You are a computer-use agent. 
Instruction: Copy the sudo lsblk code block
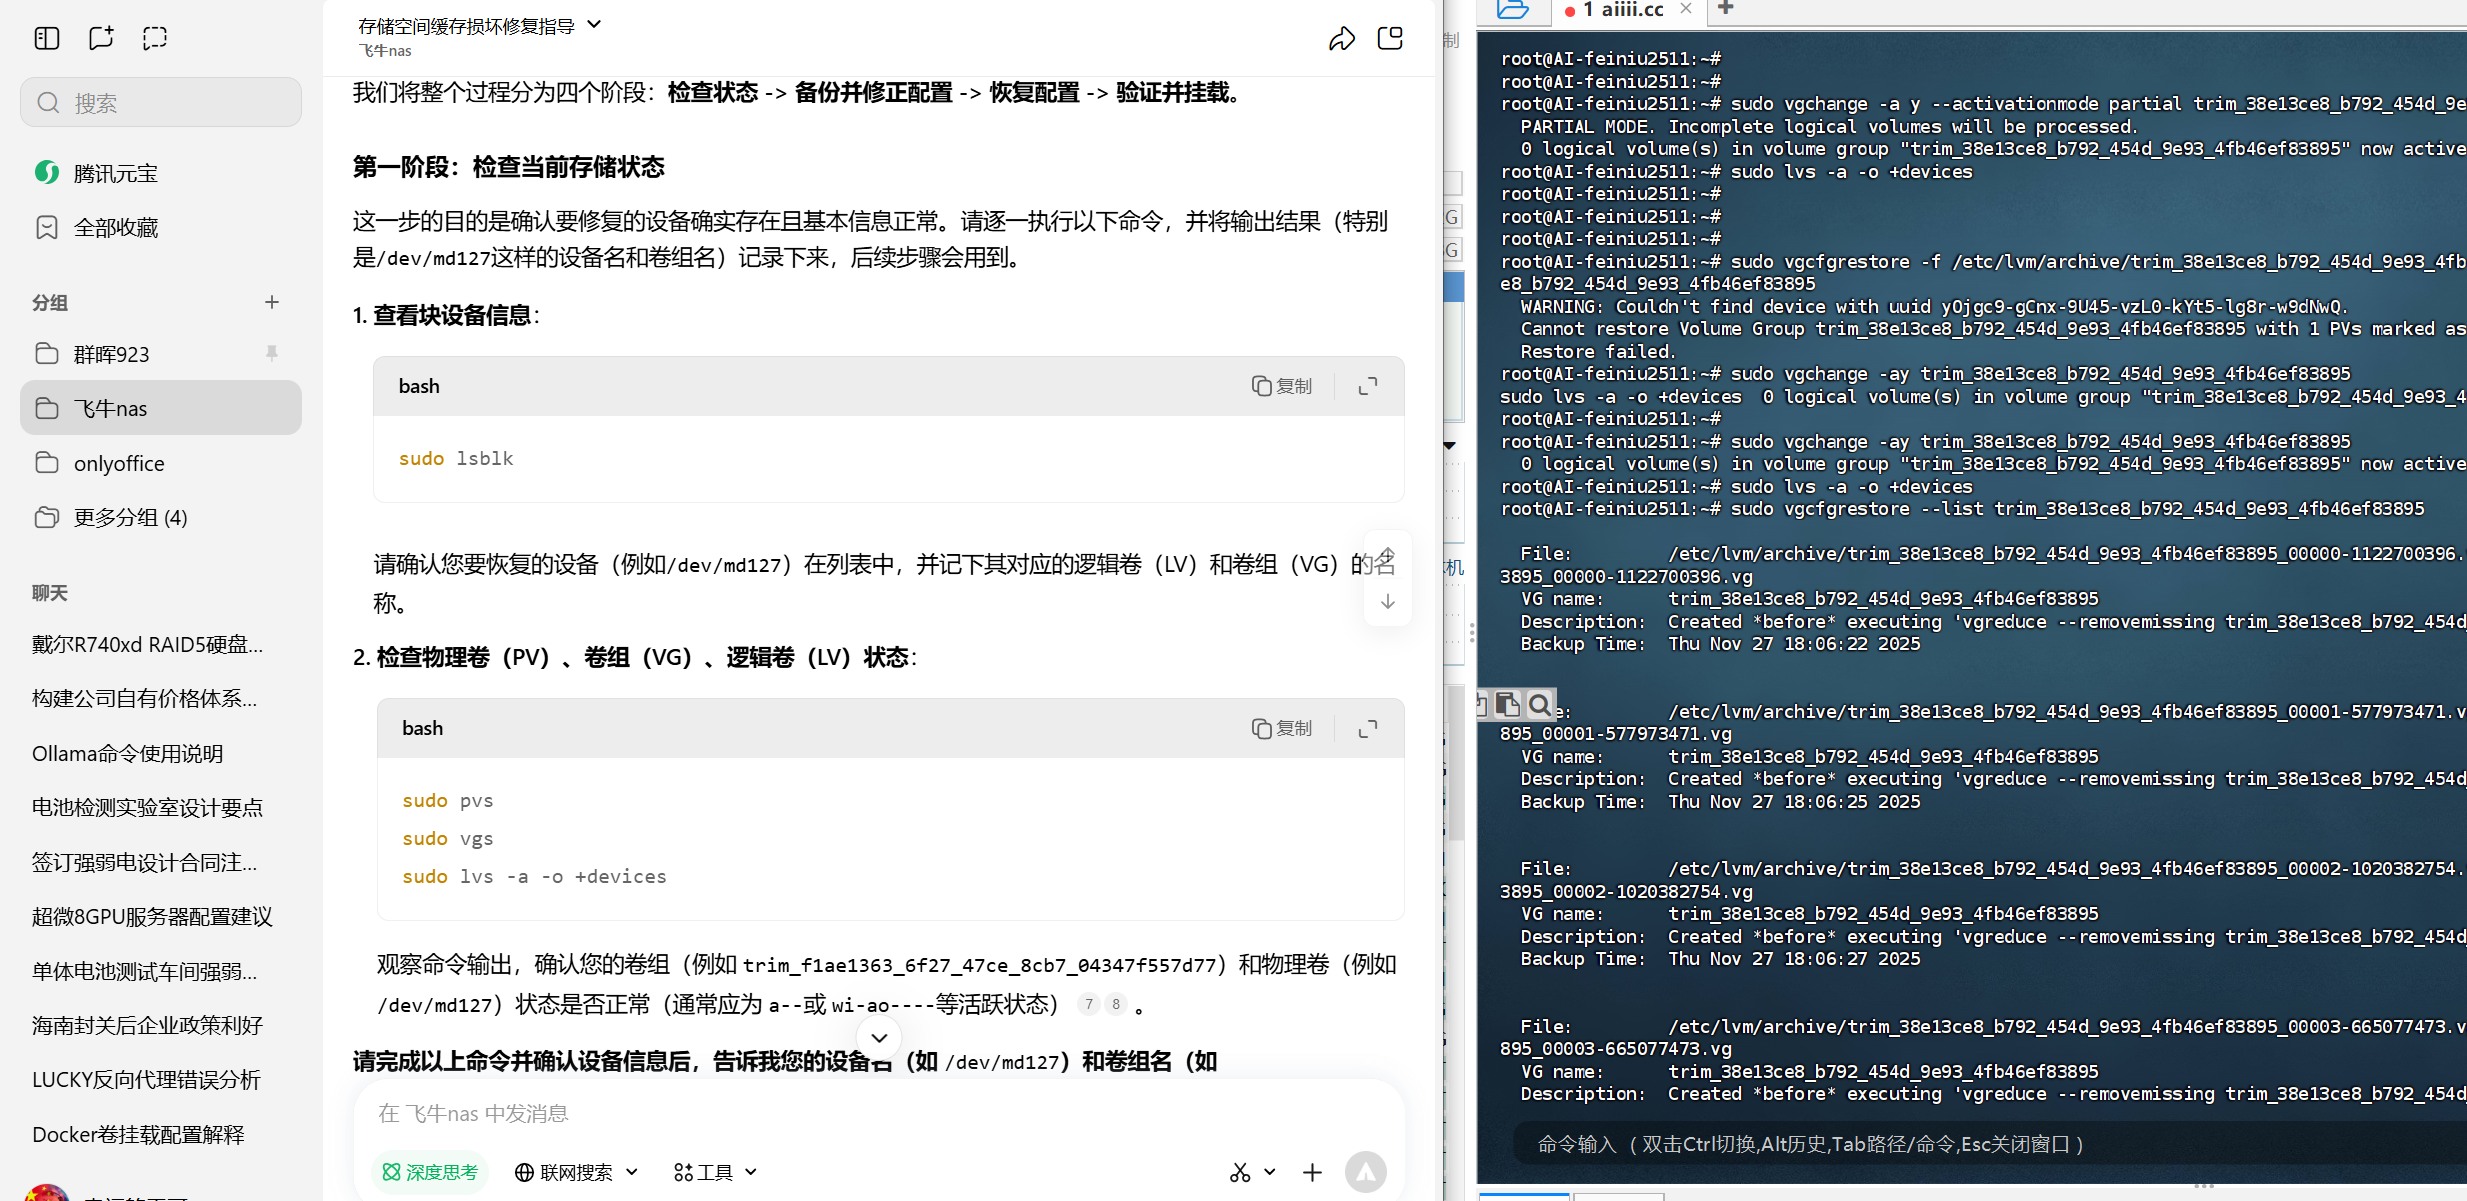[1283, 385]
